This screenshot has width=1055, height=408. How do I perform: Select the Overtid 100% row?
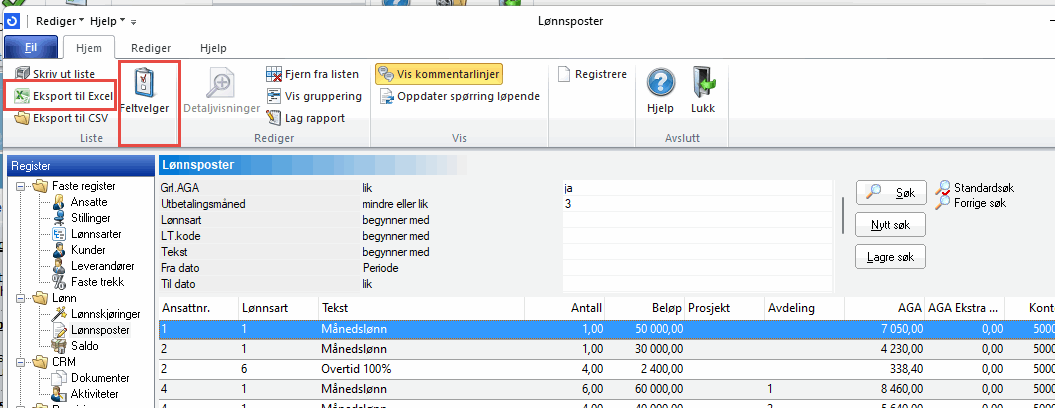click(355, 367)
